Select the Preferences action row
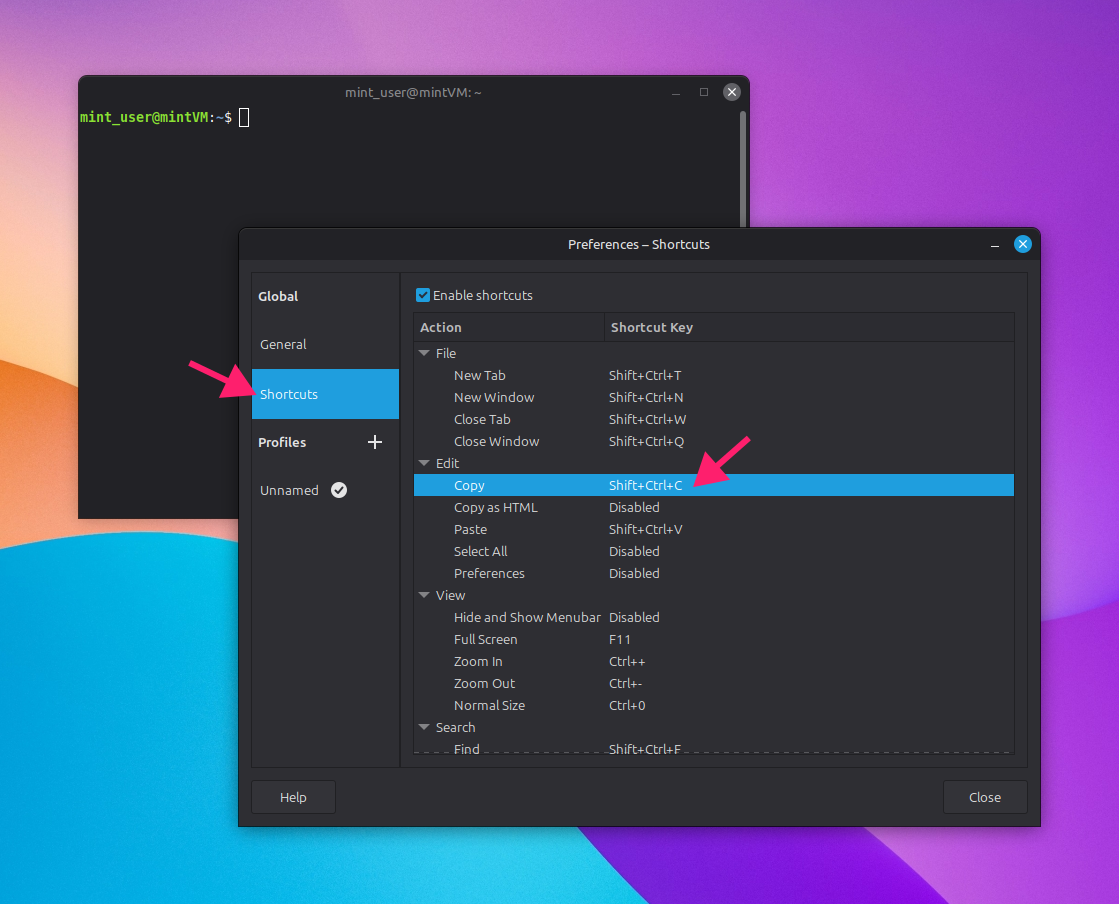Viewport: 1119px width, 904px height. pyautogui.click(x=714, y=574)
